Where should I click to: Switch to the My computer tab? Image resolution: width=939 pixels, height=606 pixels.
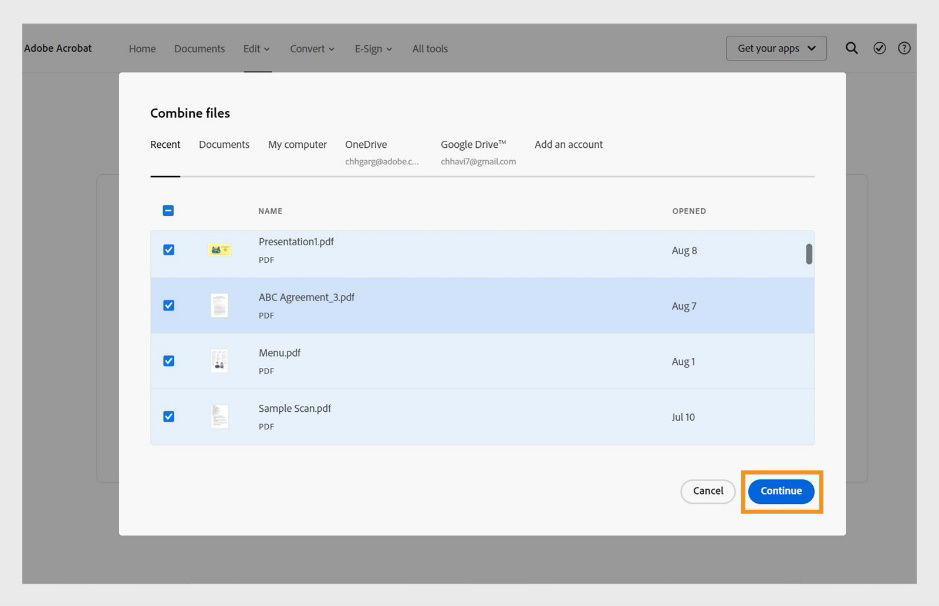point(297,145)
